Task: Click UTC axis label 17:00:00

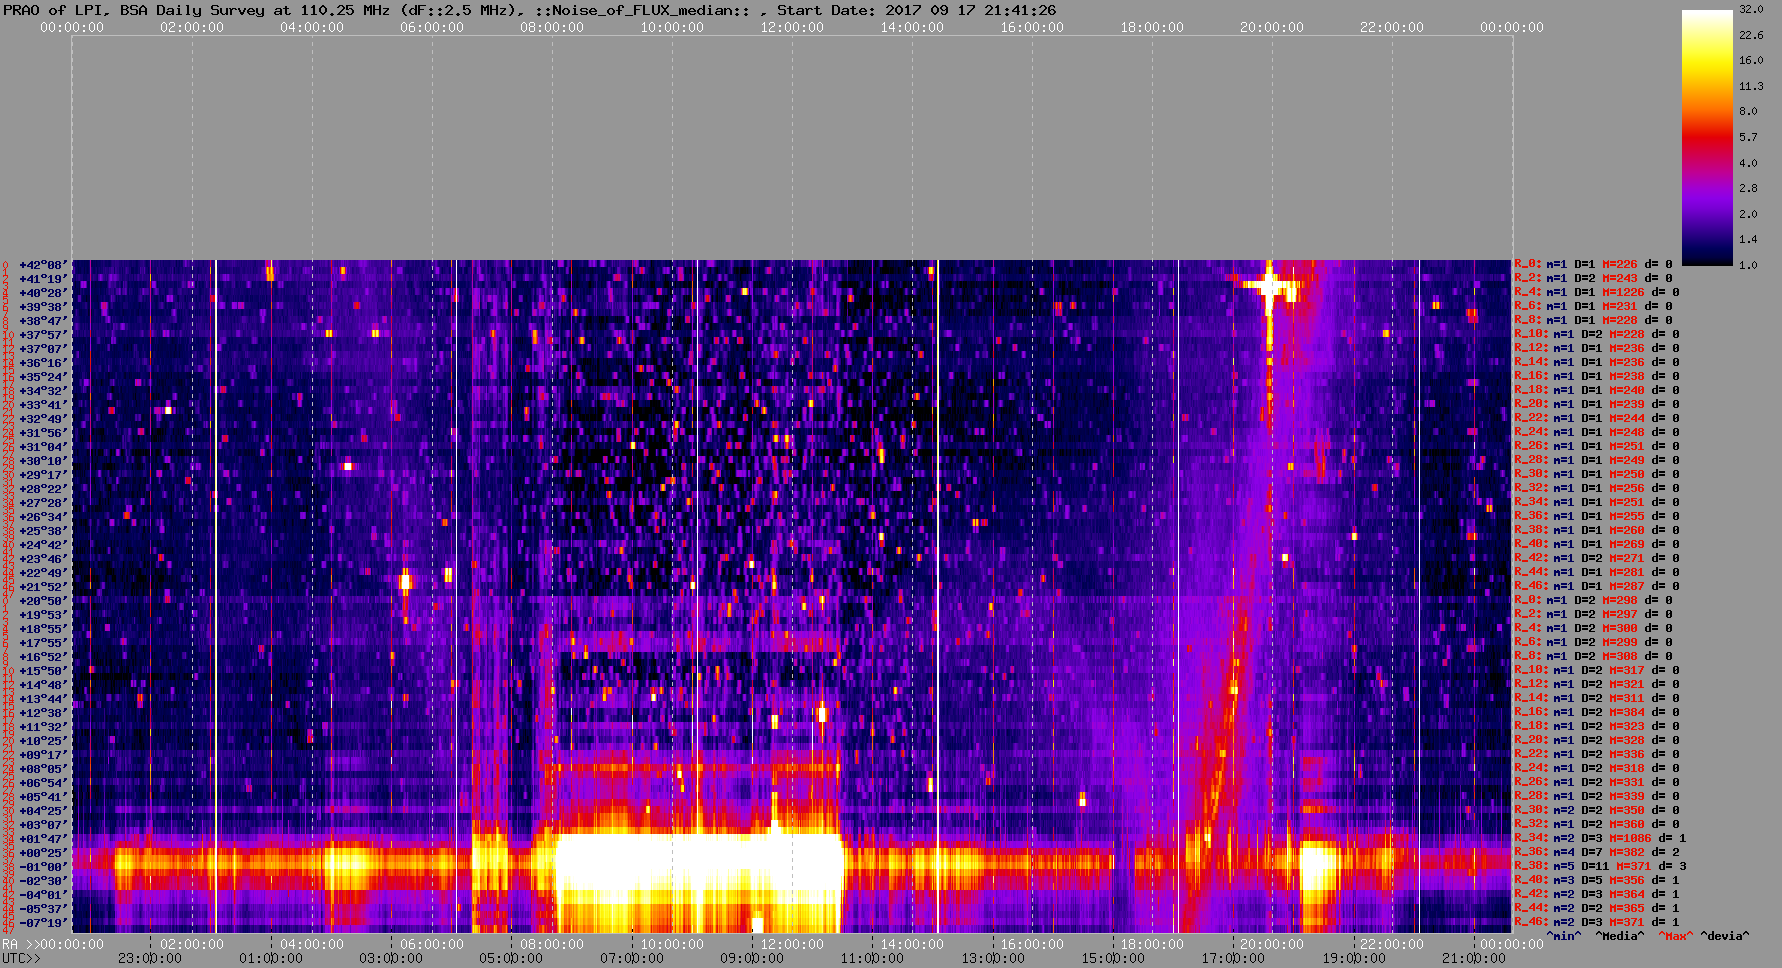Action: (1233, 958)
